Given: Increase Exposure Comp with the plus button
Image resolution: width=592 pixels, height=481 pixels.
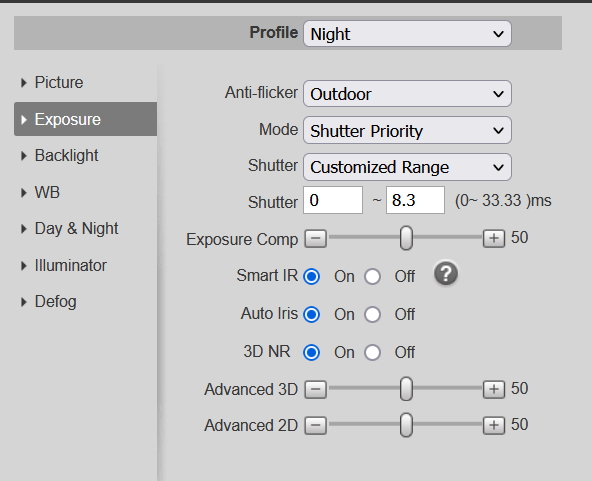Looking at the screenshot, I should pyautogui.click(x=494, y=238).
